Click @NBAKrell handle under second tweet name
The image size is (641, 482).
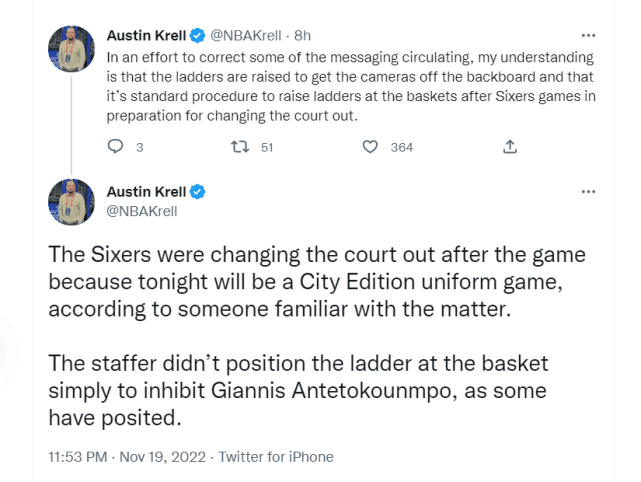142,211
